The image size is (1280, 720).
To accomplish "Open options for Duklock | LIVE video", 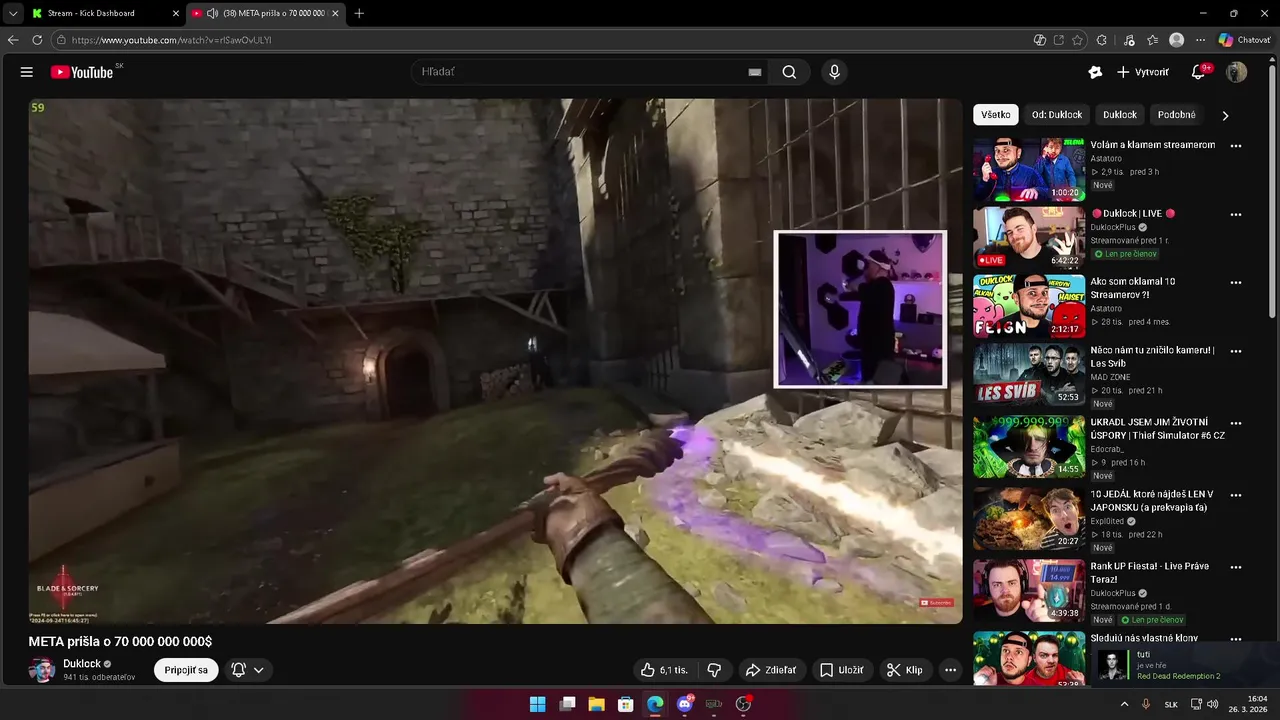I will [1236, 215].
